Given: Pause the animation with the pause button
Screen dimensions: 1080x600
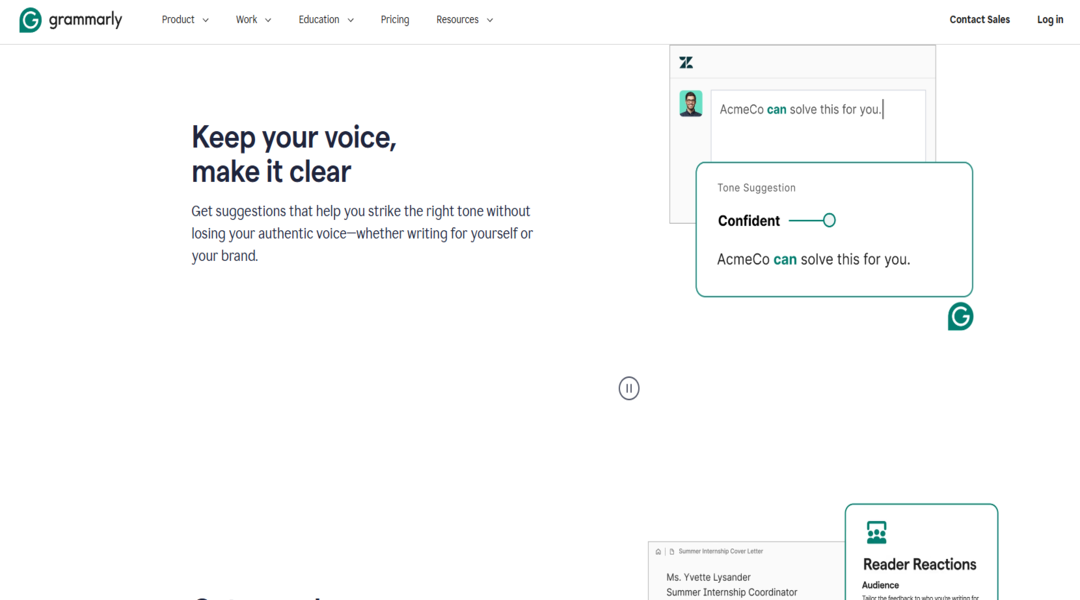Looking at the screenshot, I should pyautogui.click(x=629, y=388).
